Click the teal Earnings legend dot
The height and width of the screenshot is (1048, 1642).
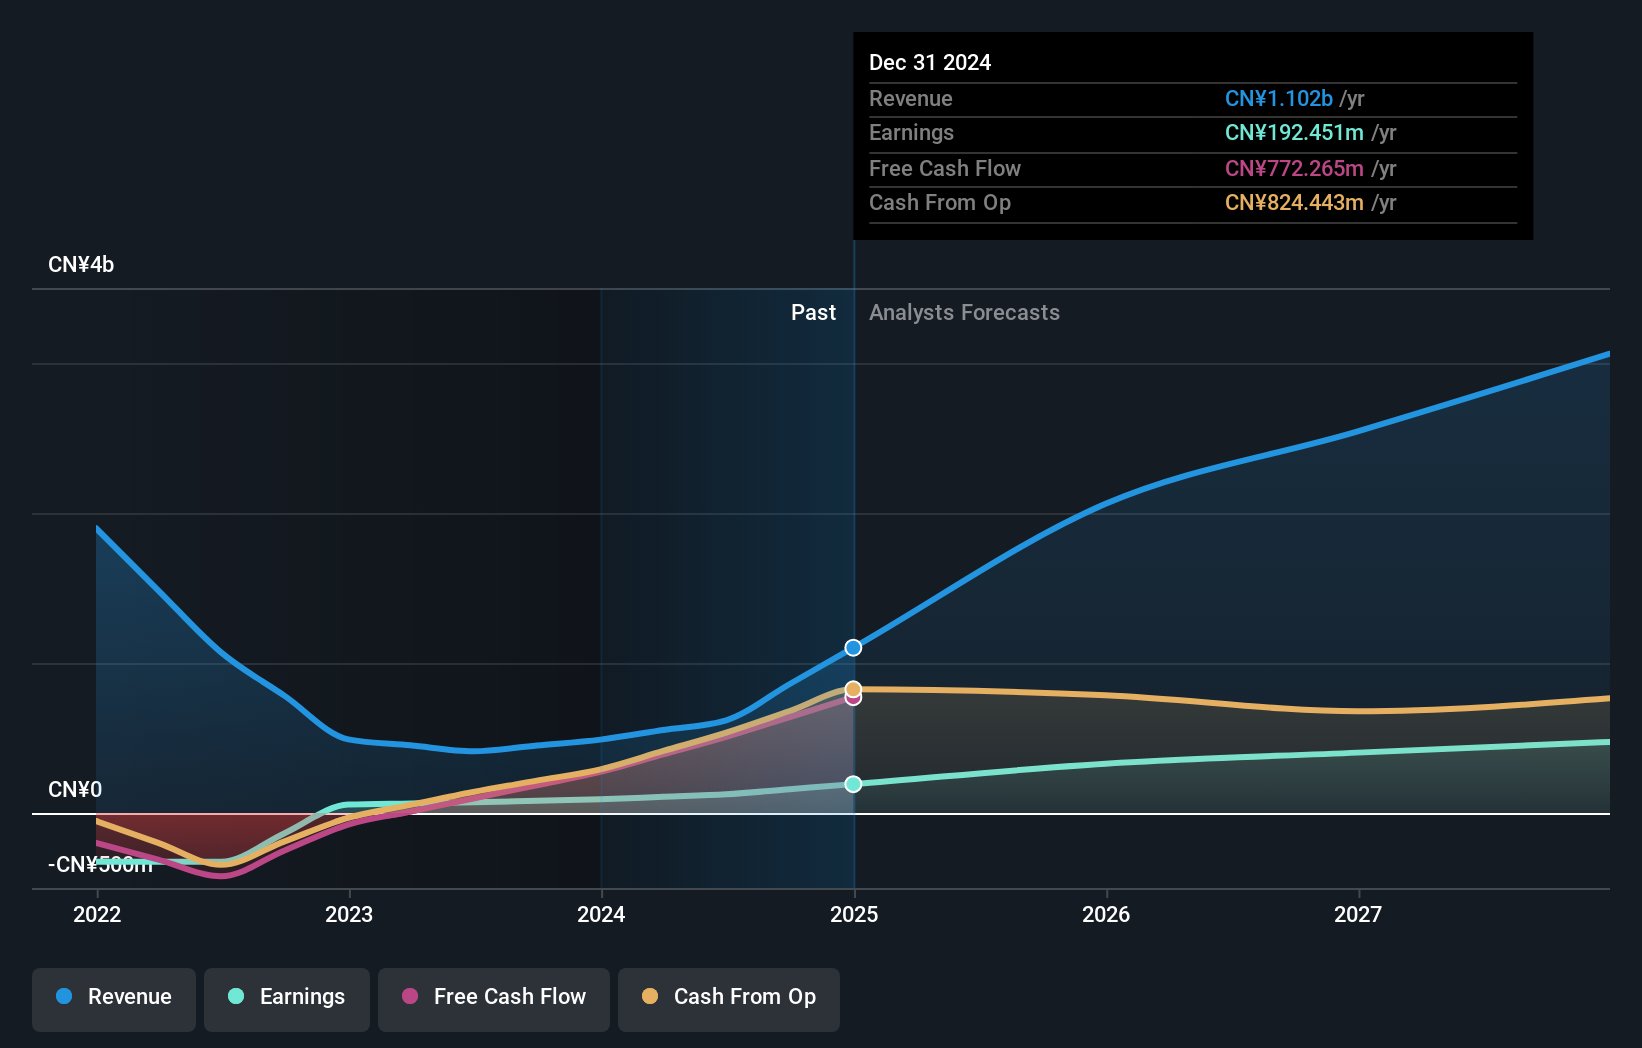pyautogui.click(x=236, y=996)
